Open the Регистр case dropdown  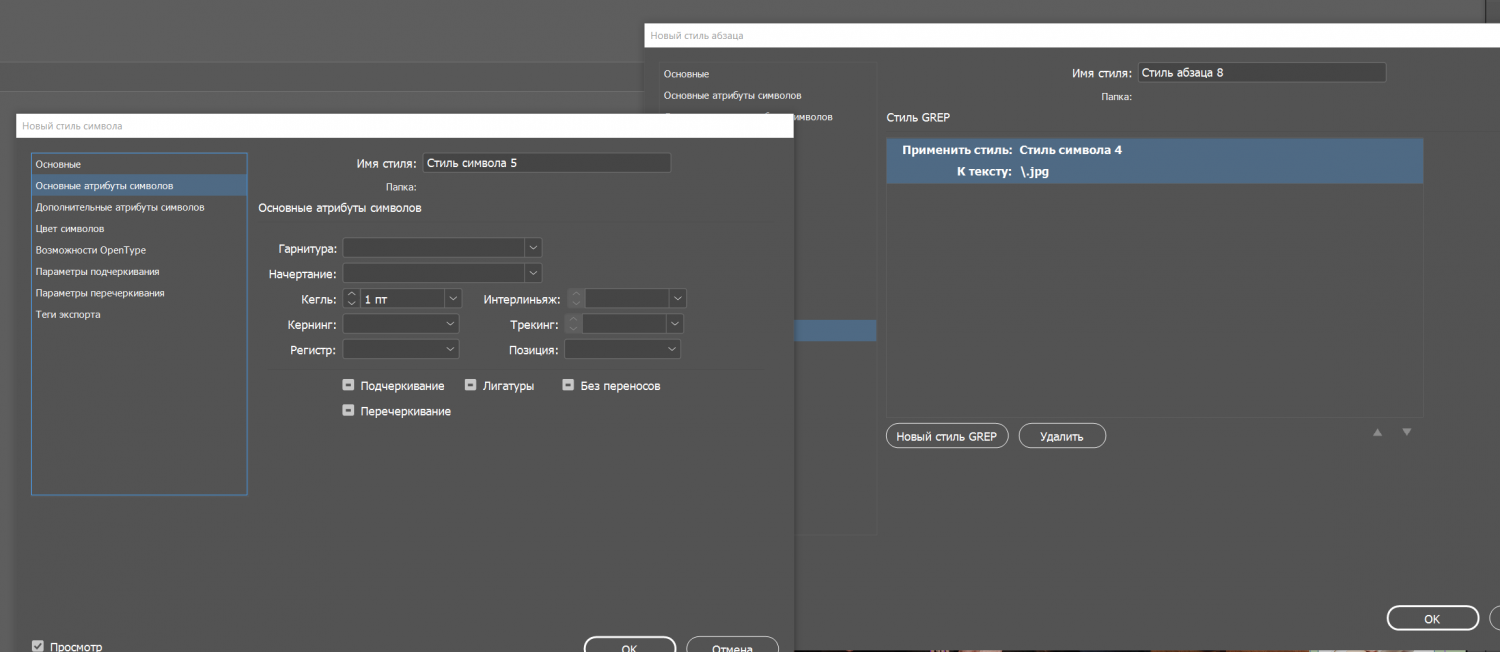coord(449,349)
